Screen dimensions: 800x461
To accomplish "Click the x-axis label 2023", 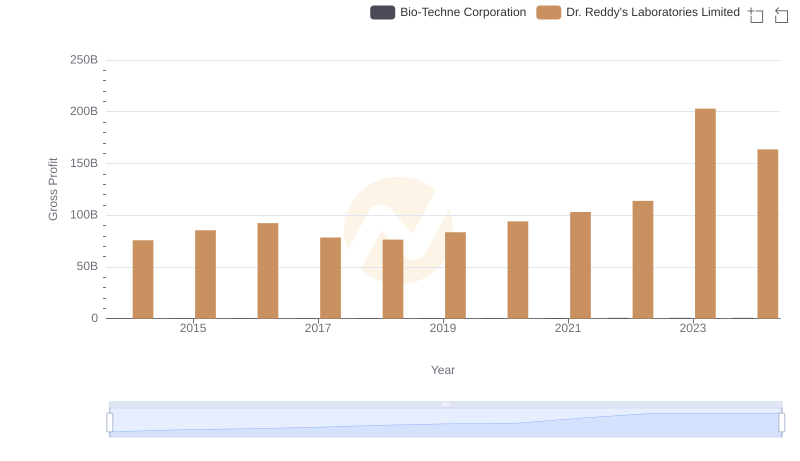I will point(693,328).
